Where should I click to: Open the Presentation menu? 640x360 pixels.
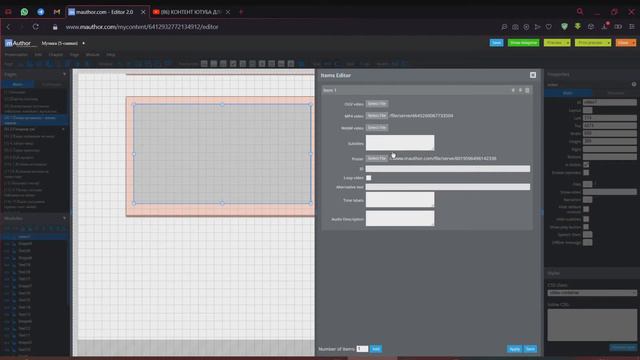coord(16,54)
